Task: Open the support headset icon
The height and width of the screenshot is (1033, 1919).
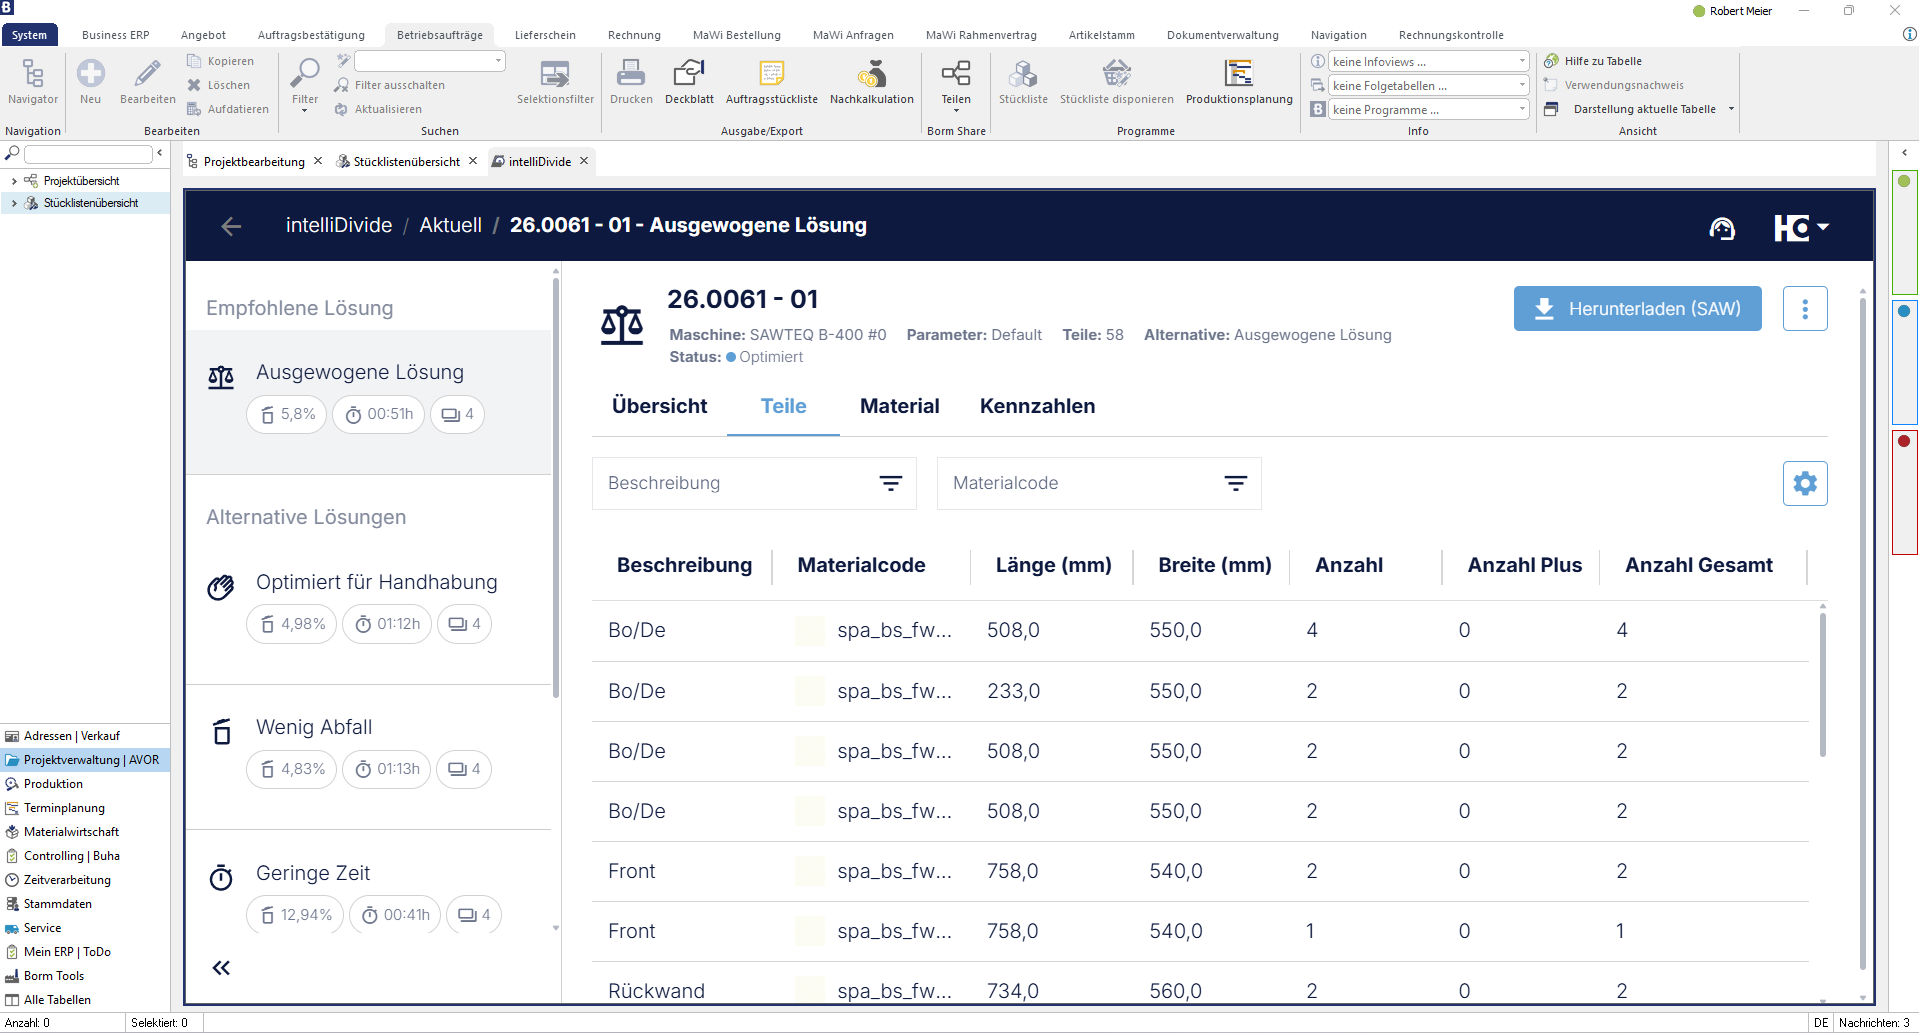Action: [x=1721, y=229]
